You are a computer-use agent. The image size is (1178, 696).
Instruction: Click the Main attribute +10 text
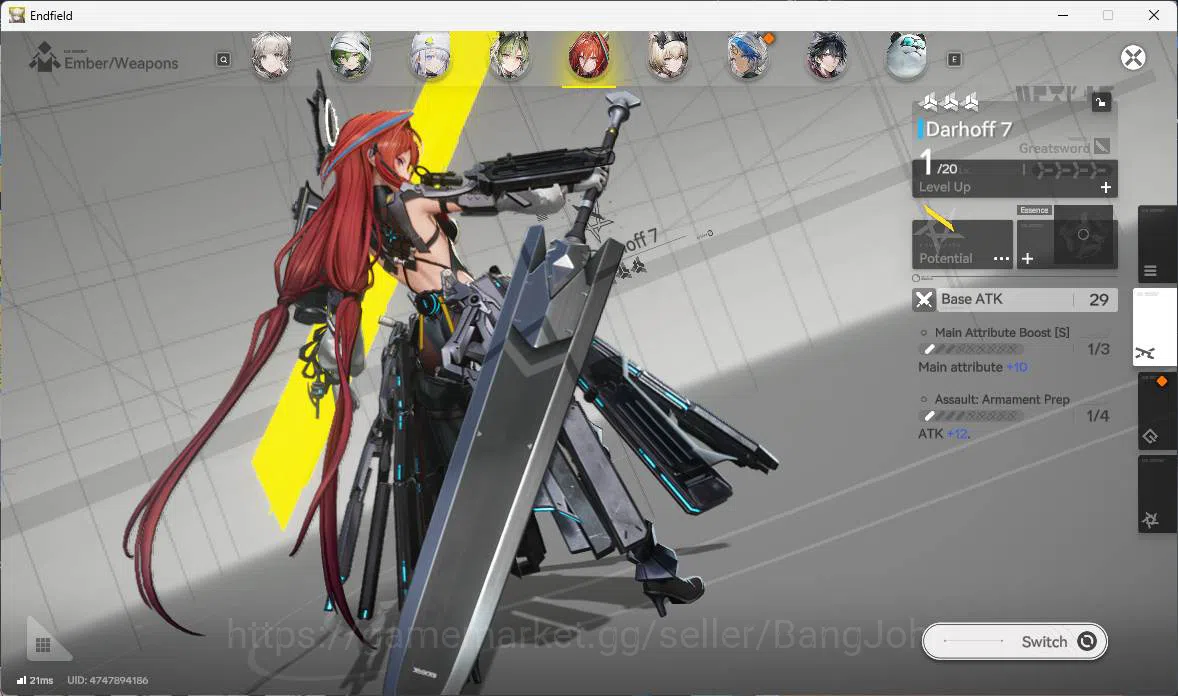pyautogui.click(x=972, y=367)
